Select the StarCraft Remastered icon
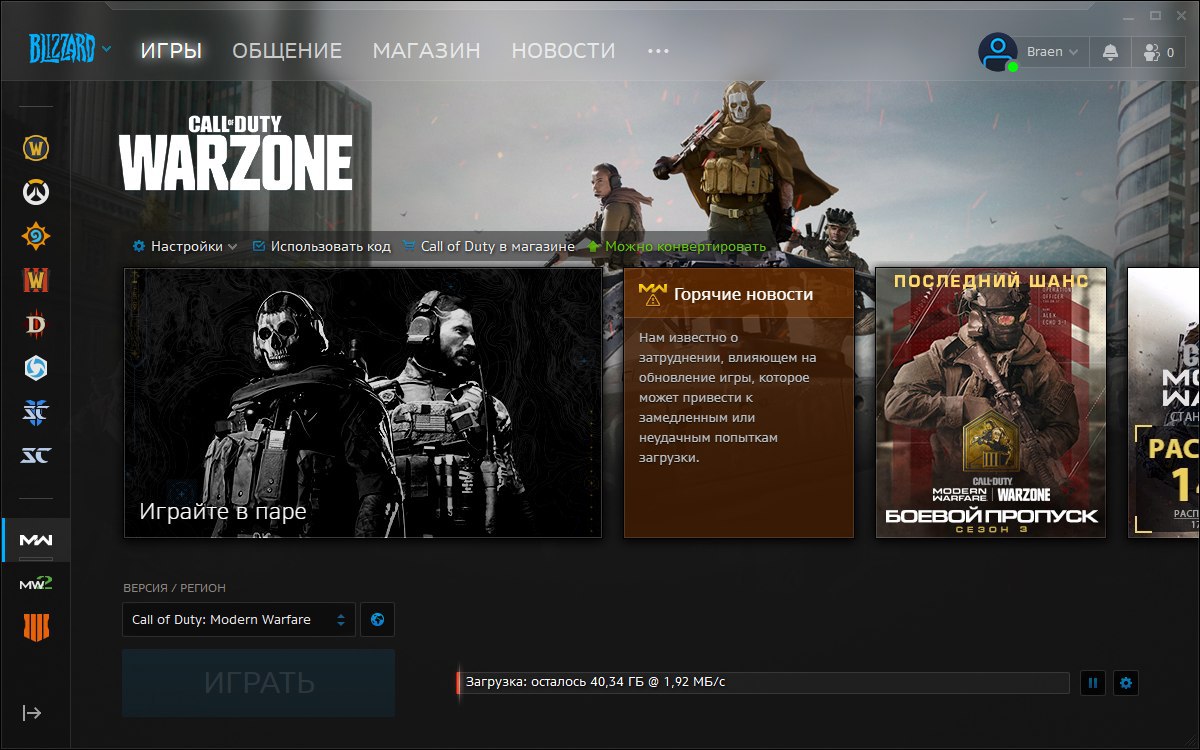Screen dimensions: 1200x750 [36, 456]
